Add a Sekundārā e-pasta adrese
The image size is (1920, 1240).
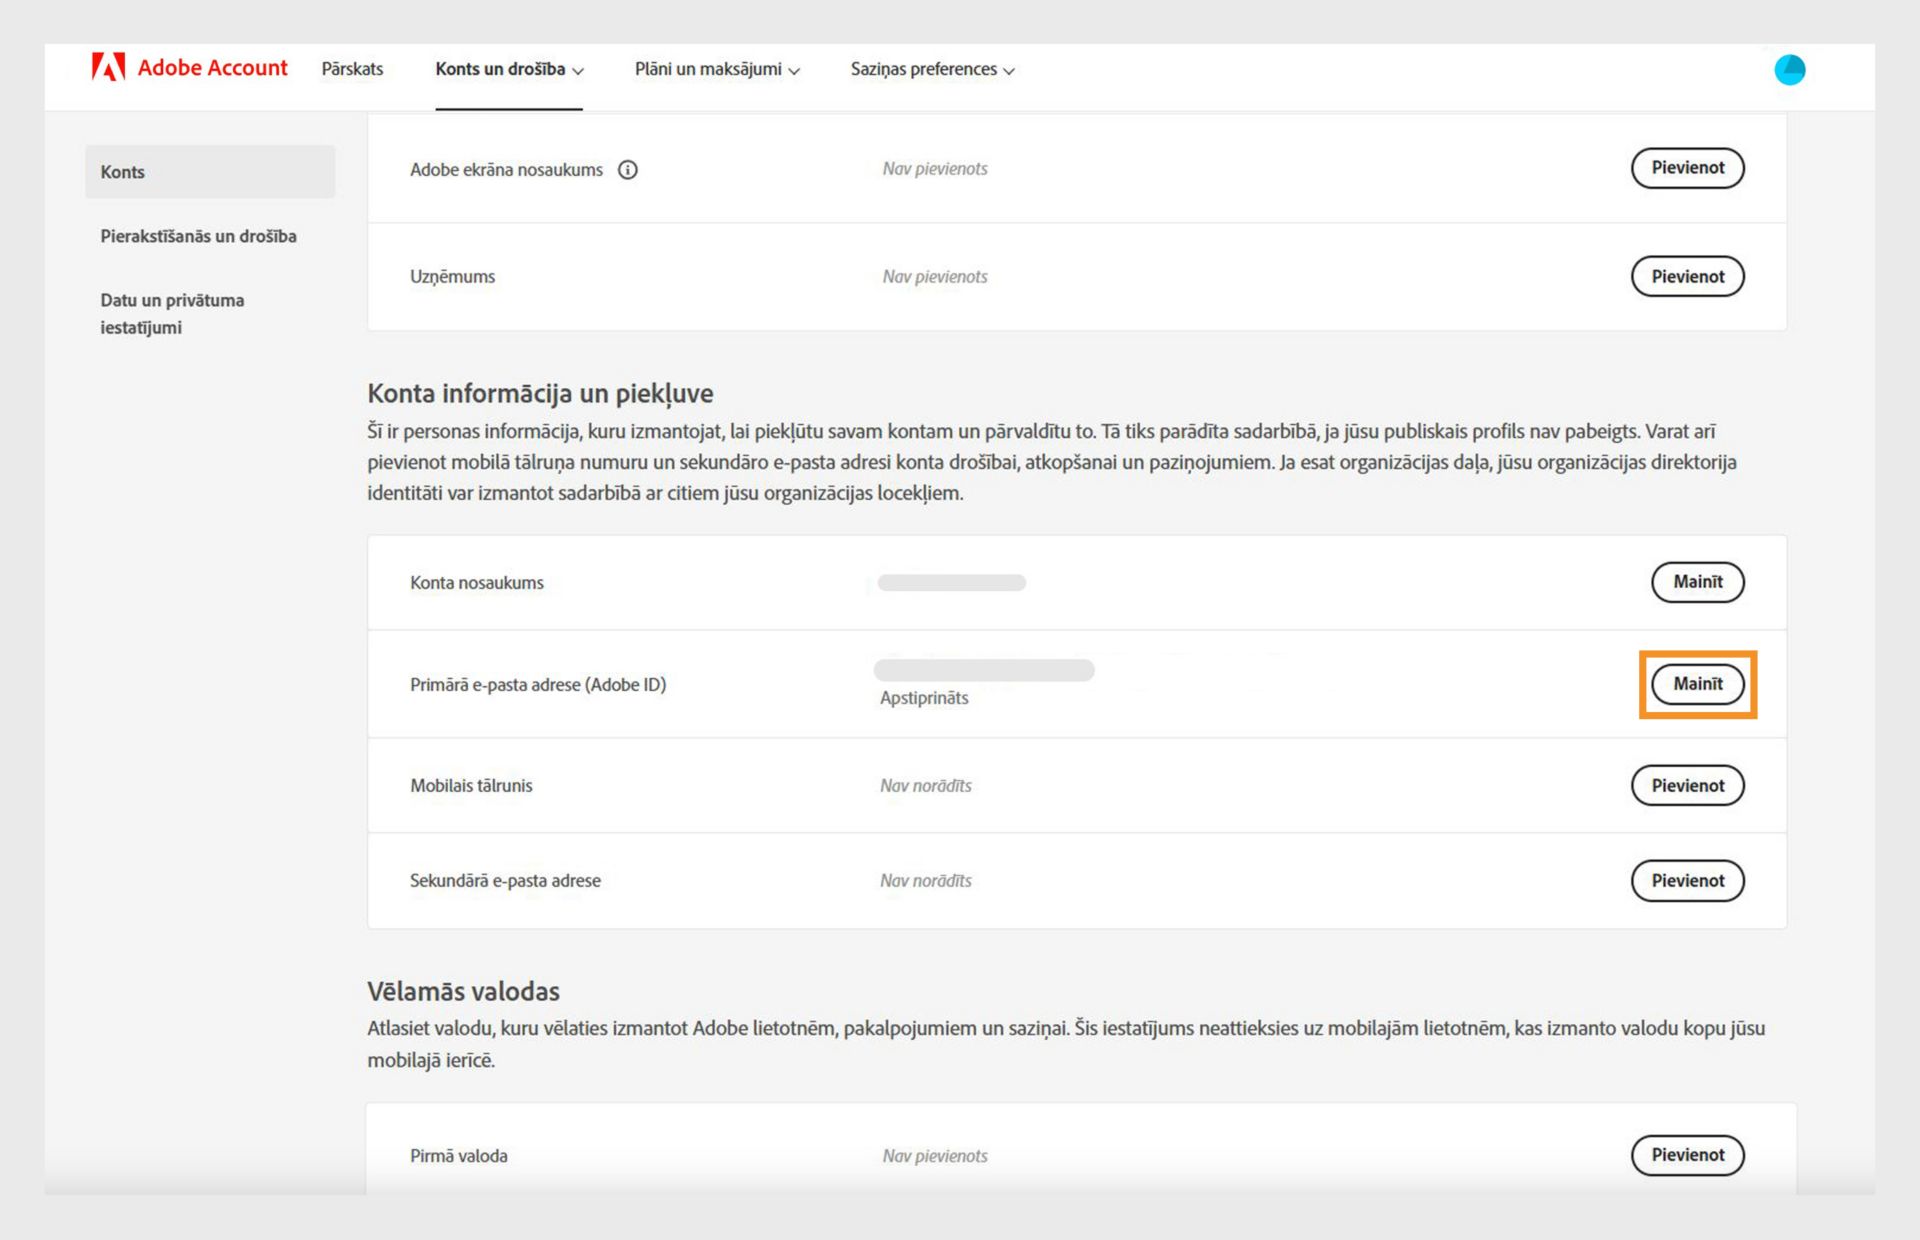coord(1687,881)
